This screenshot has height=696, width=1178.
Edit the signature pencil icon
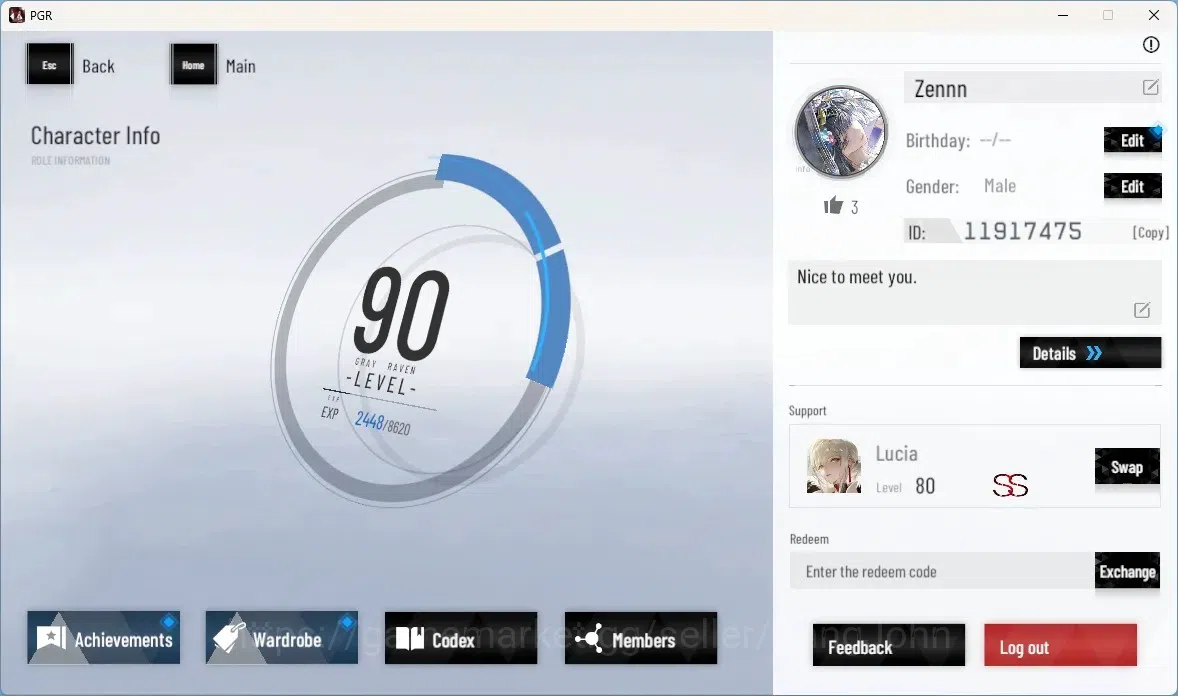click(1141, 310)
